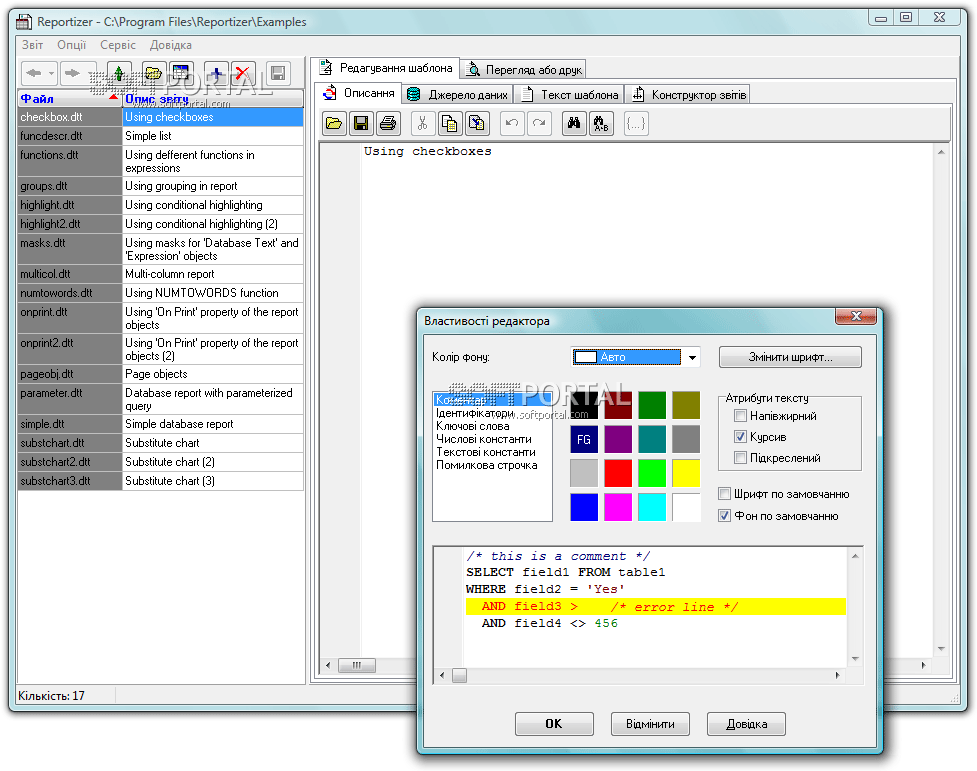Click the Змінити шрифт... button
Image resolution: width=977 pixels, height=771 pixels.
pyautogui.click(x=790, y=357)
